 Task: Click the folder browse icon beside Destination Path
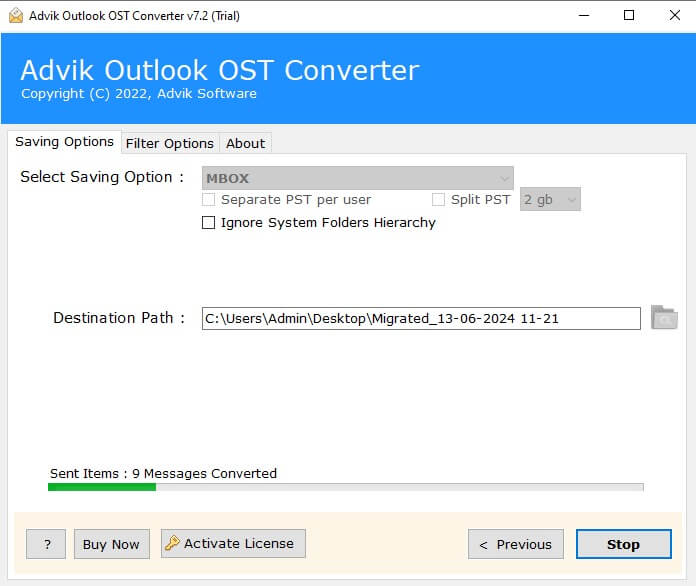tap(664, 317)
